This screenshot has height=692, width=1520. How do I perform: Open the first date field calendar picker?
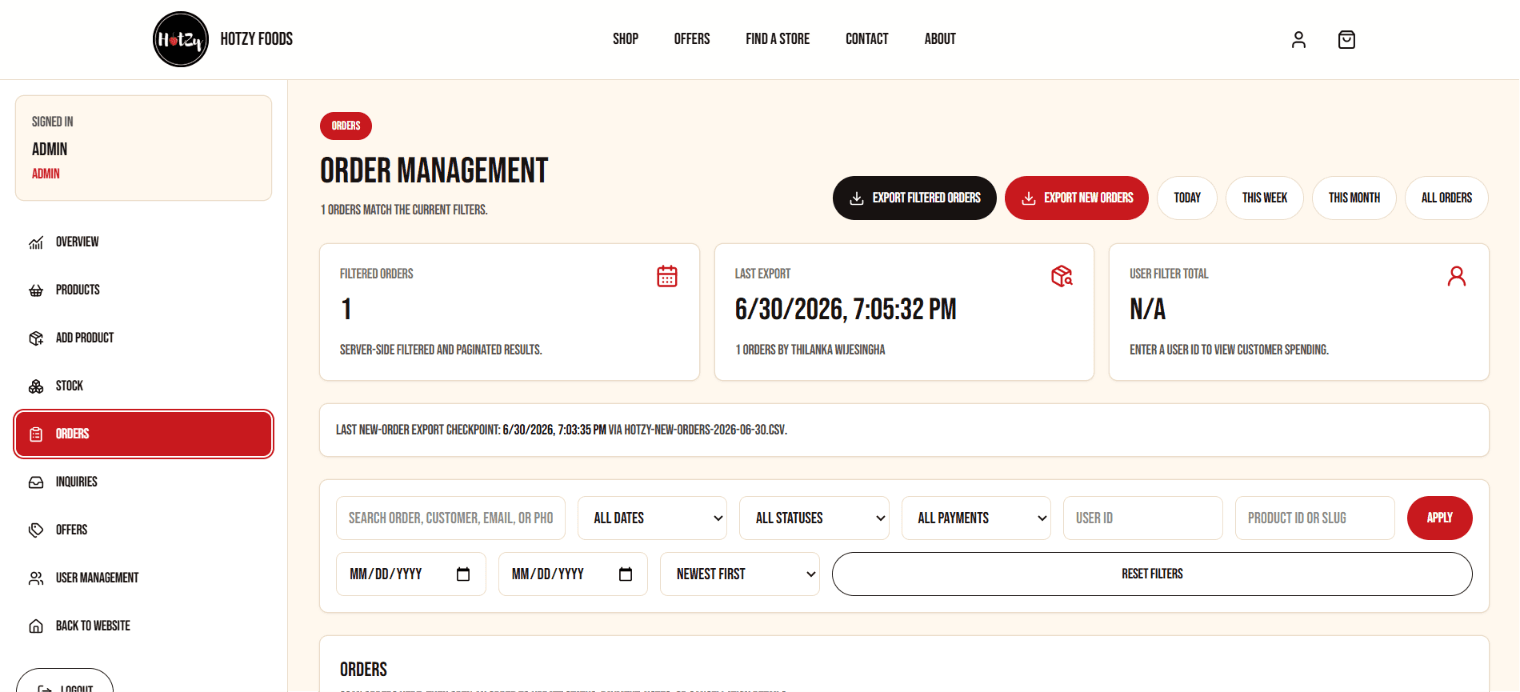[x=463, y=574]
